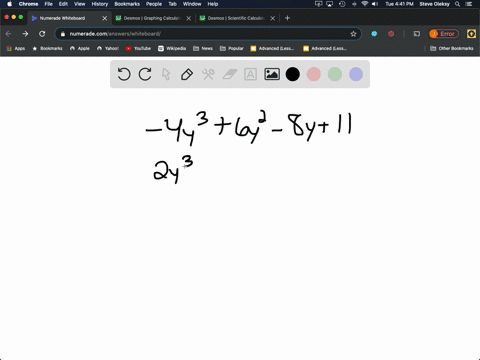Pick the pink pen color

314,74
